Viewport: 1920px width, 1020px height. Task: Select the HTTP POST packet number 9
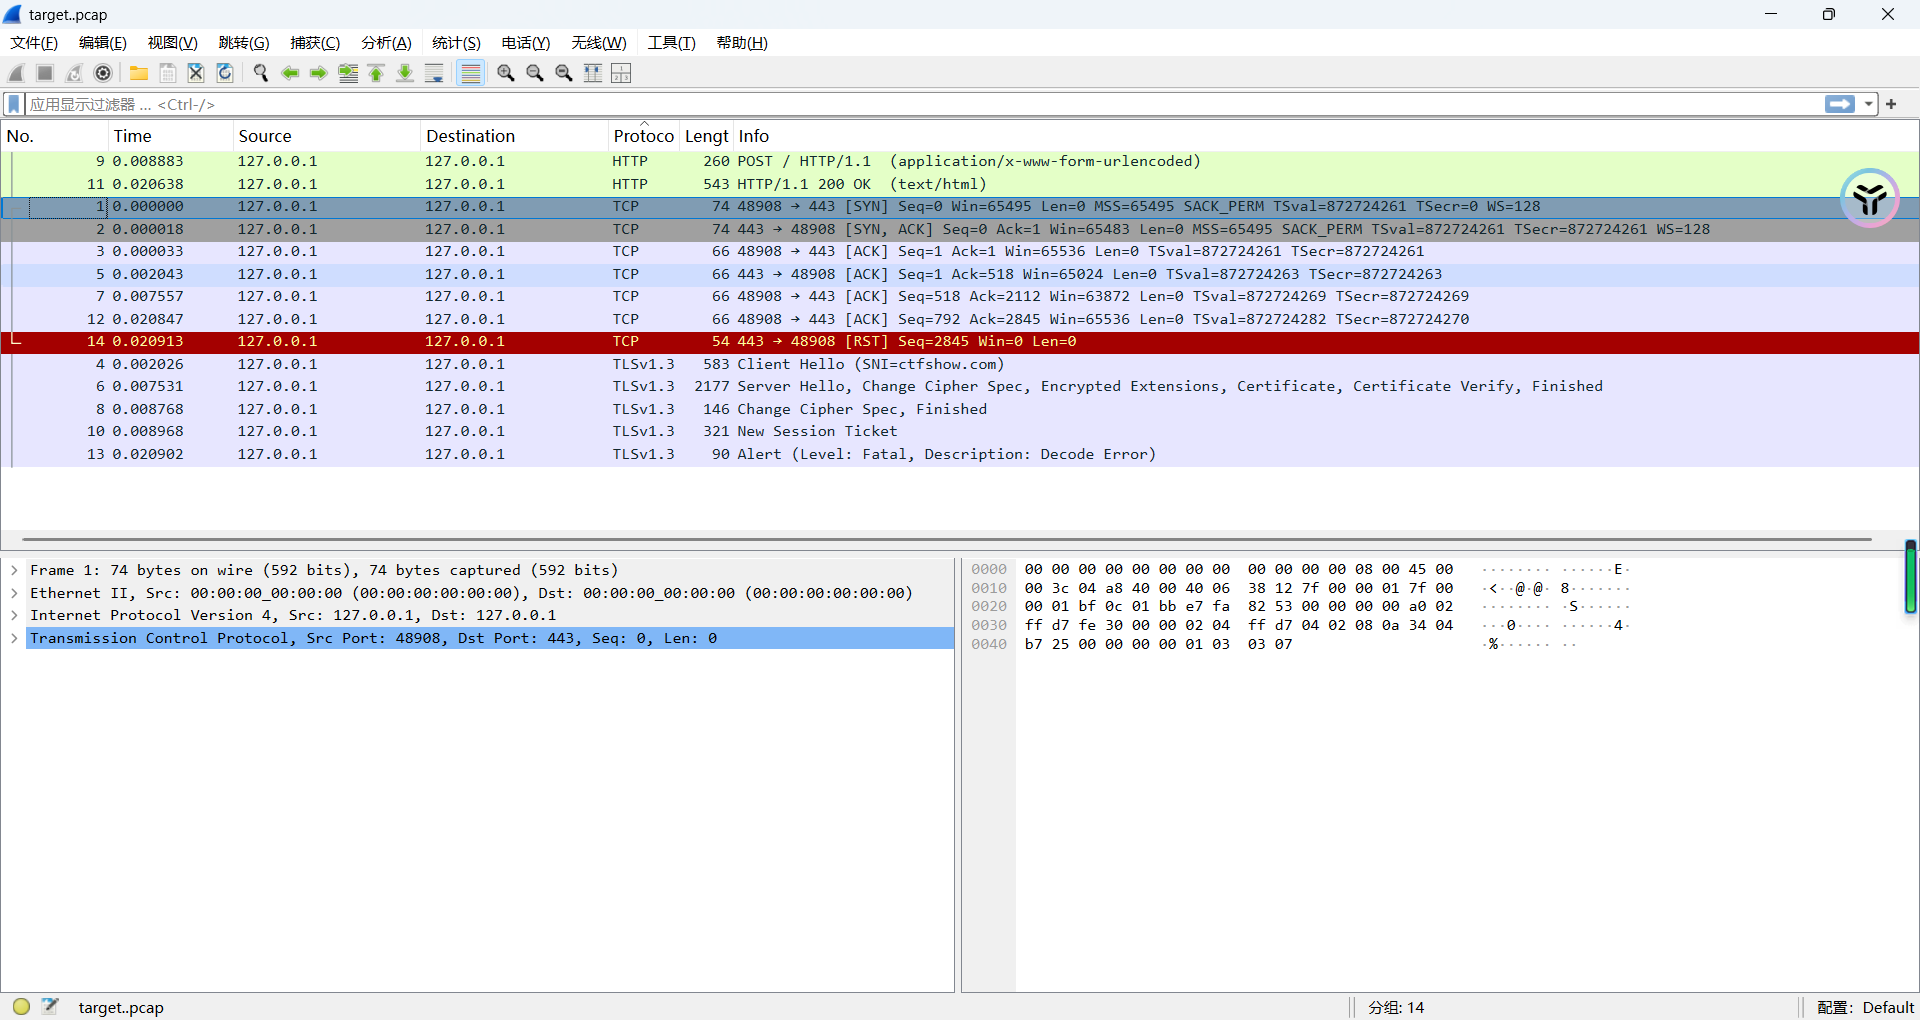click(x=960, y=161)
